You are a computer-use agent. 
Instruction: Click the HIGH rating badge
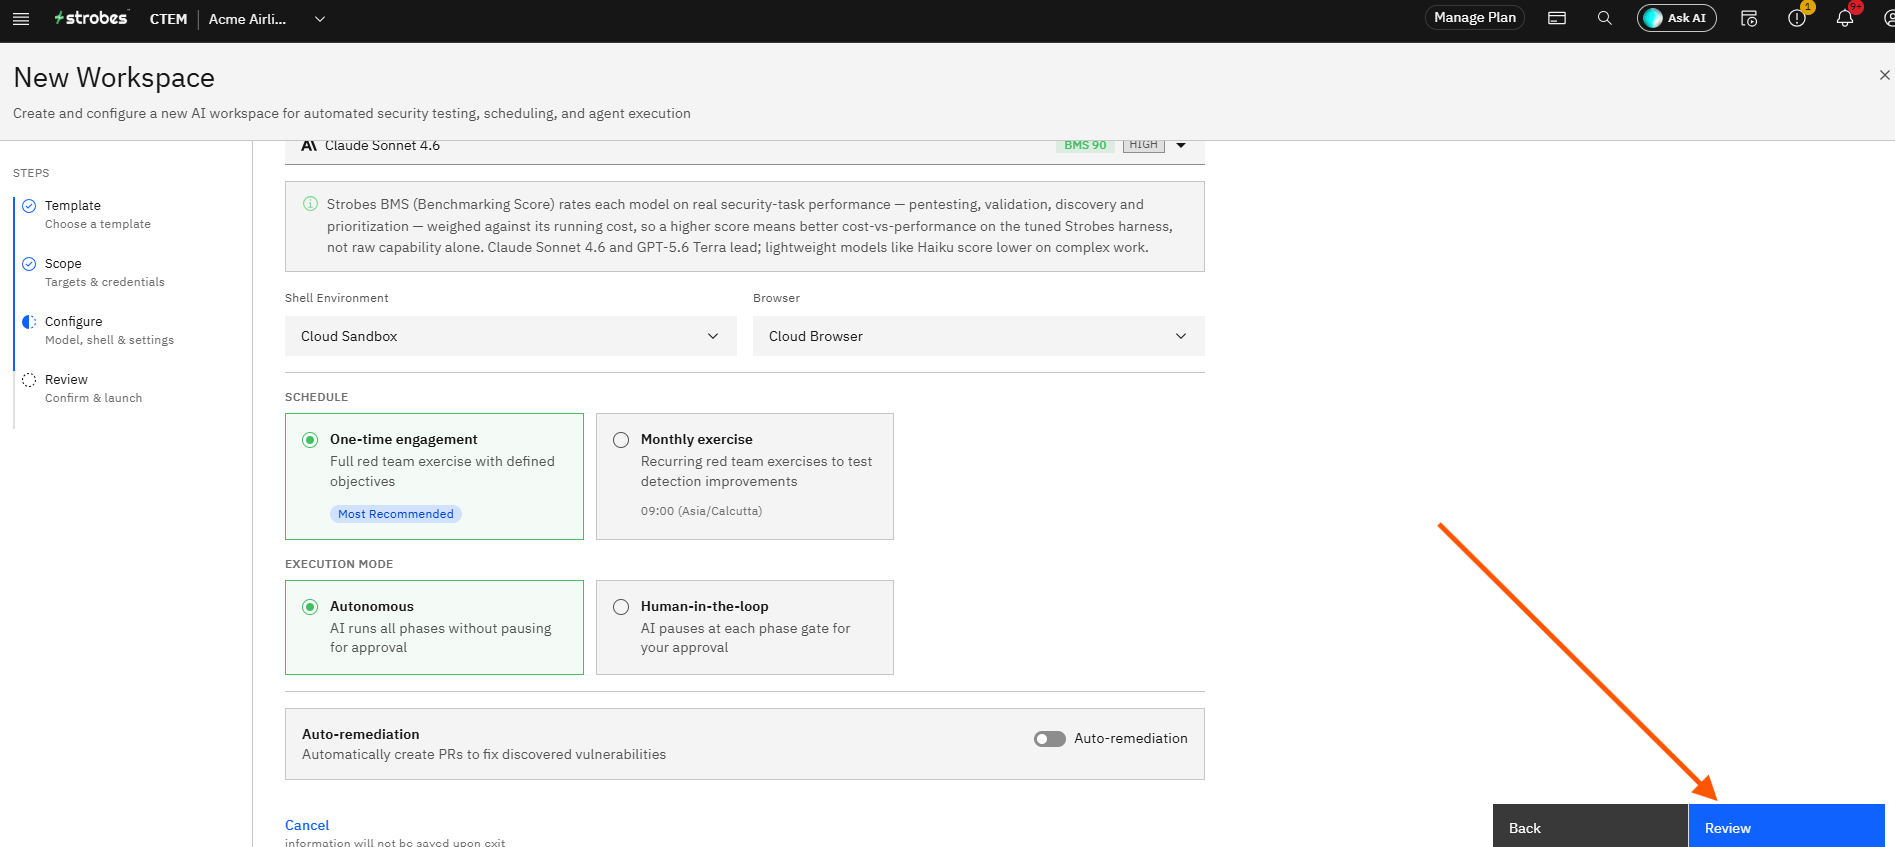[1144, 146]
